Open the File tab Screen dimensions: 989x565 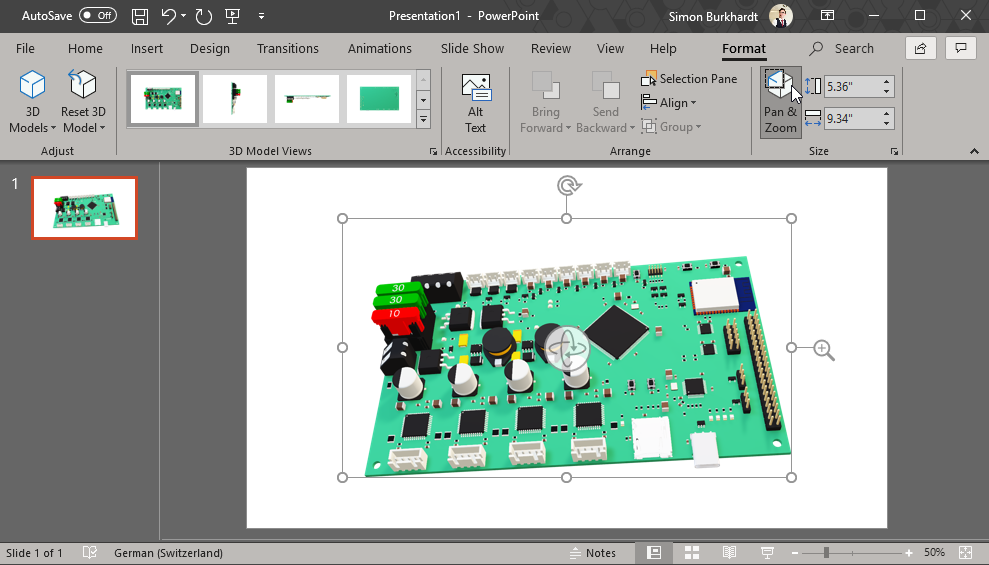[25, 49]
